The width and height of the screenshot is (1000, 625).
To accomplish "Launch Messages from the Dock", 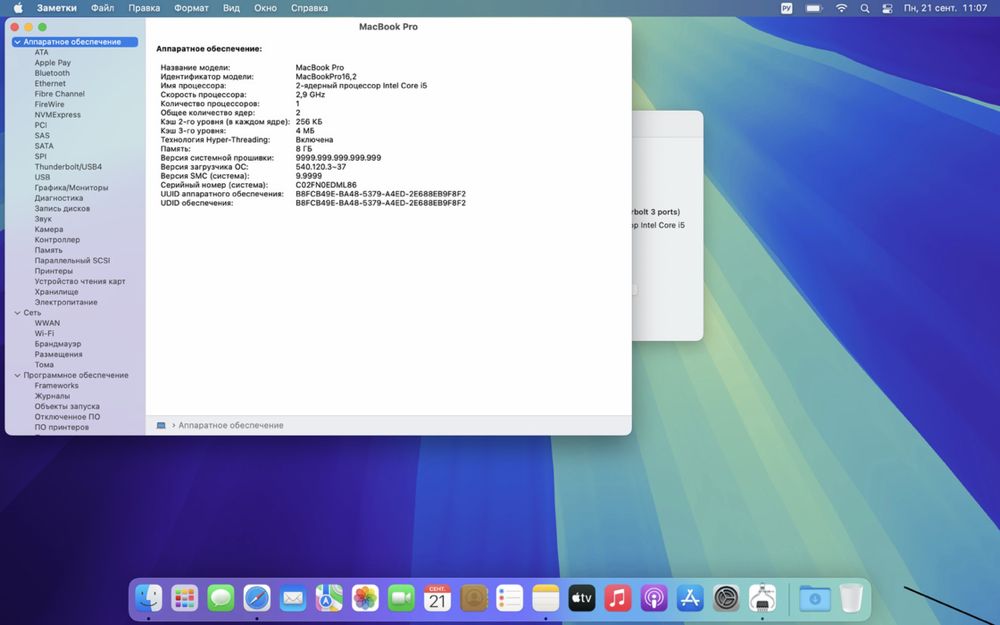I will (221, 598).
